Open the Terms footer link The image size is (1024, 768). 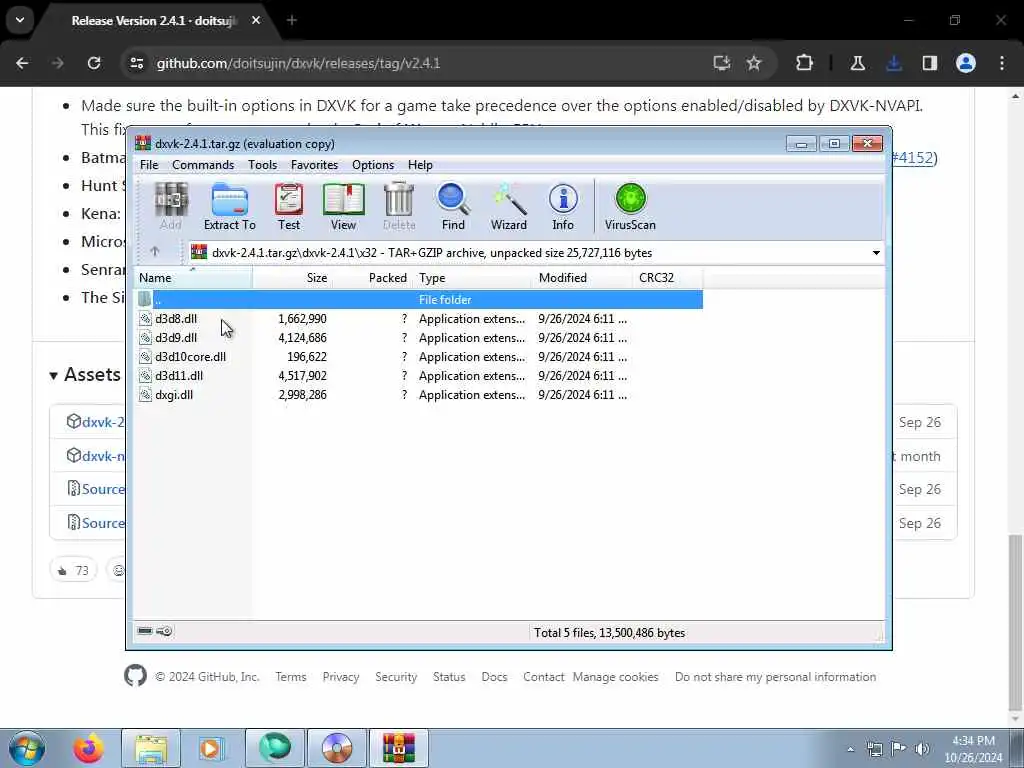[x=291, y=677]
